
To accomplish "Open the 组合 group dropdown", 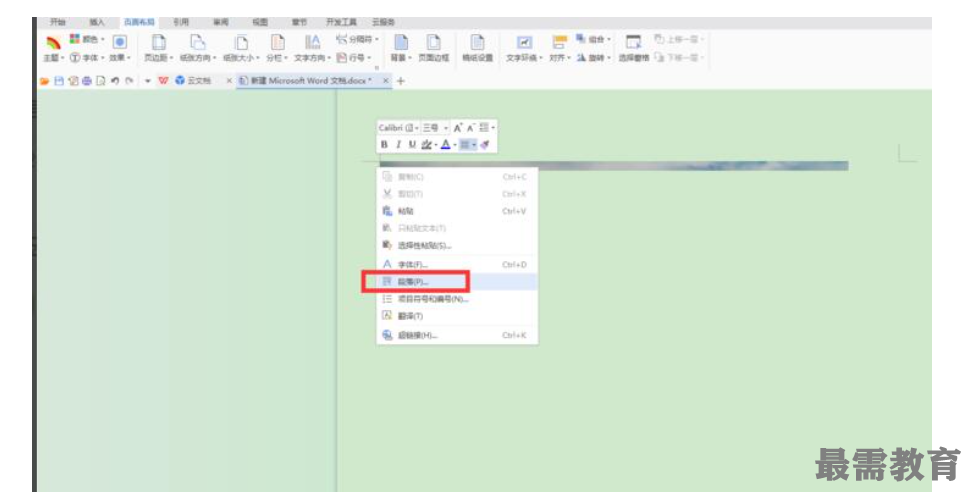I will click(x=593, y=39).
